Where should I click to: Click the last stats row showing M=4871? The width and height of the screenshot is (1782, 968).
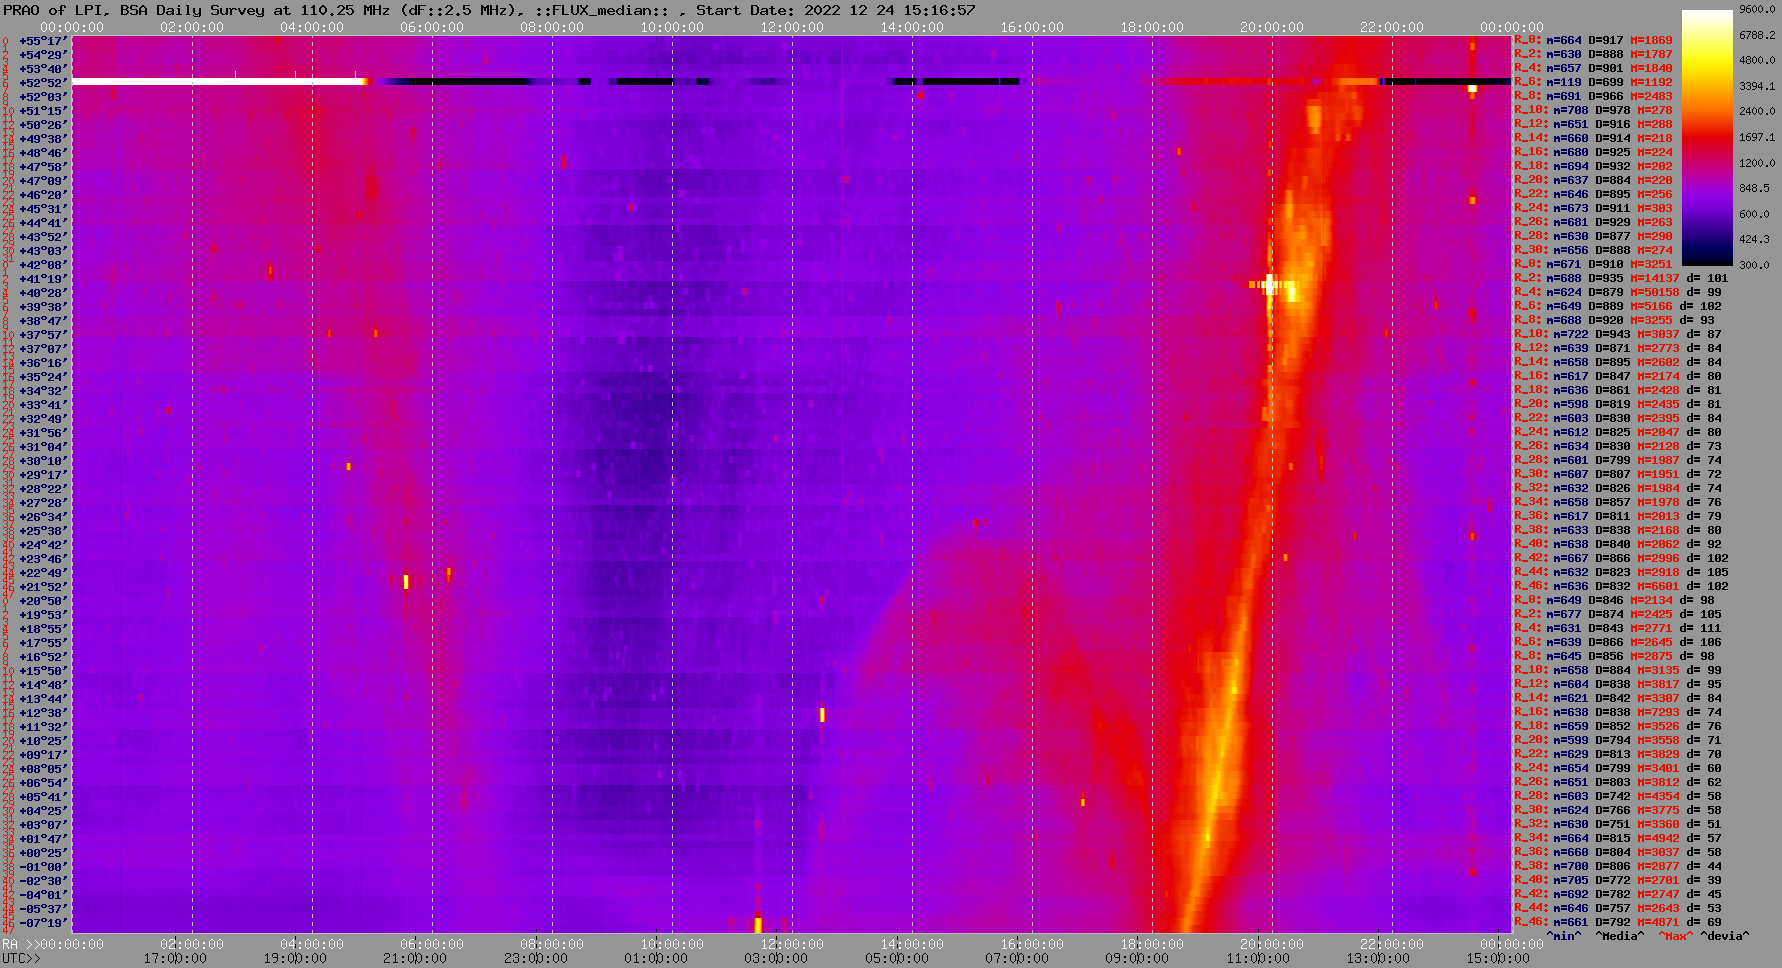(1618, 922)
